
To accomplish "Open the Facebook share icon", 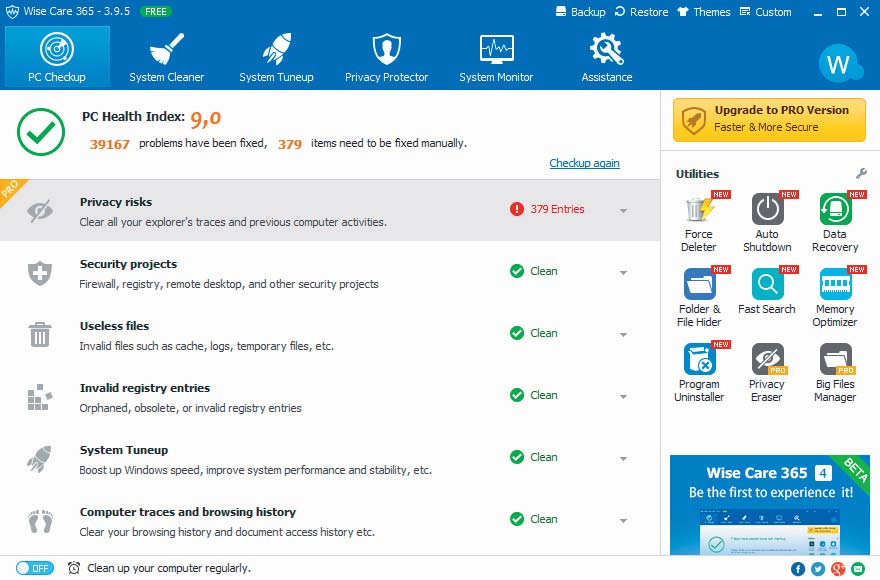I will (798, 569).
